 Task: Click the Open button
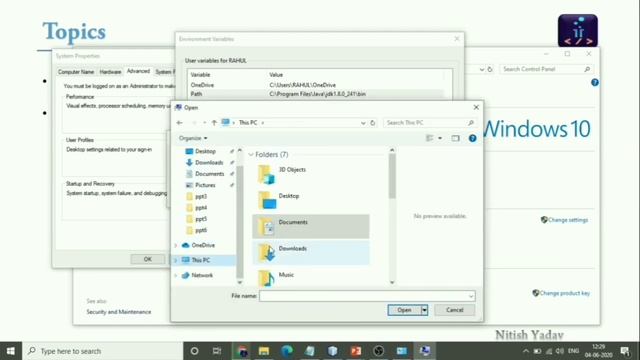pyautogui.click(x=404, y=310)
